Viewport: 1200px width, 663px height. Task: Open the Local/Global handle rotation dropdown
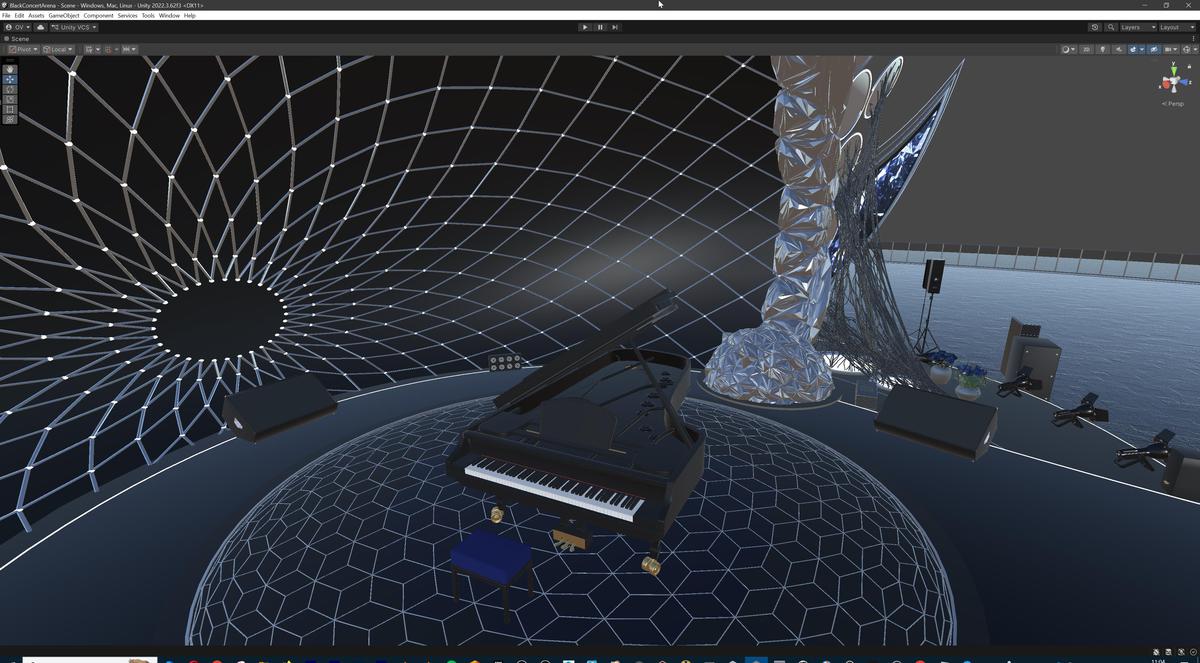(58, 49)
